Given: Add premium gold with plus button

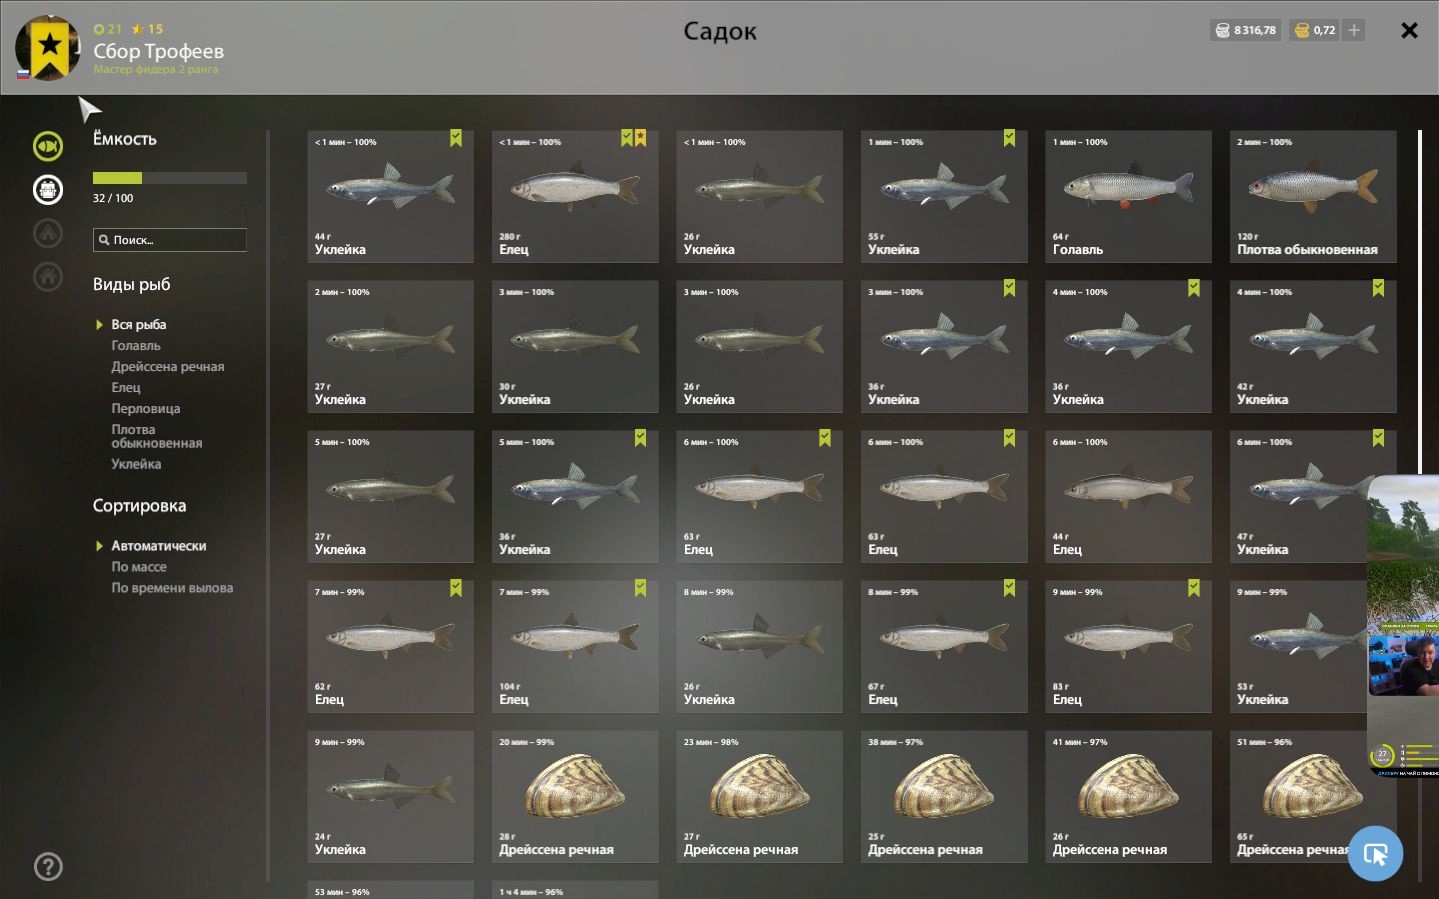Looking at the screenshot, I should pyautogui.click(x=1354, y=30).
